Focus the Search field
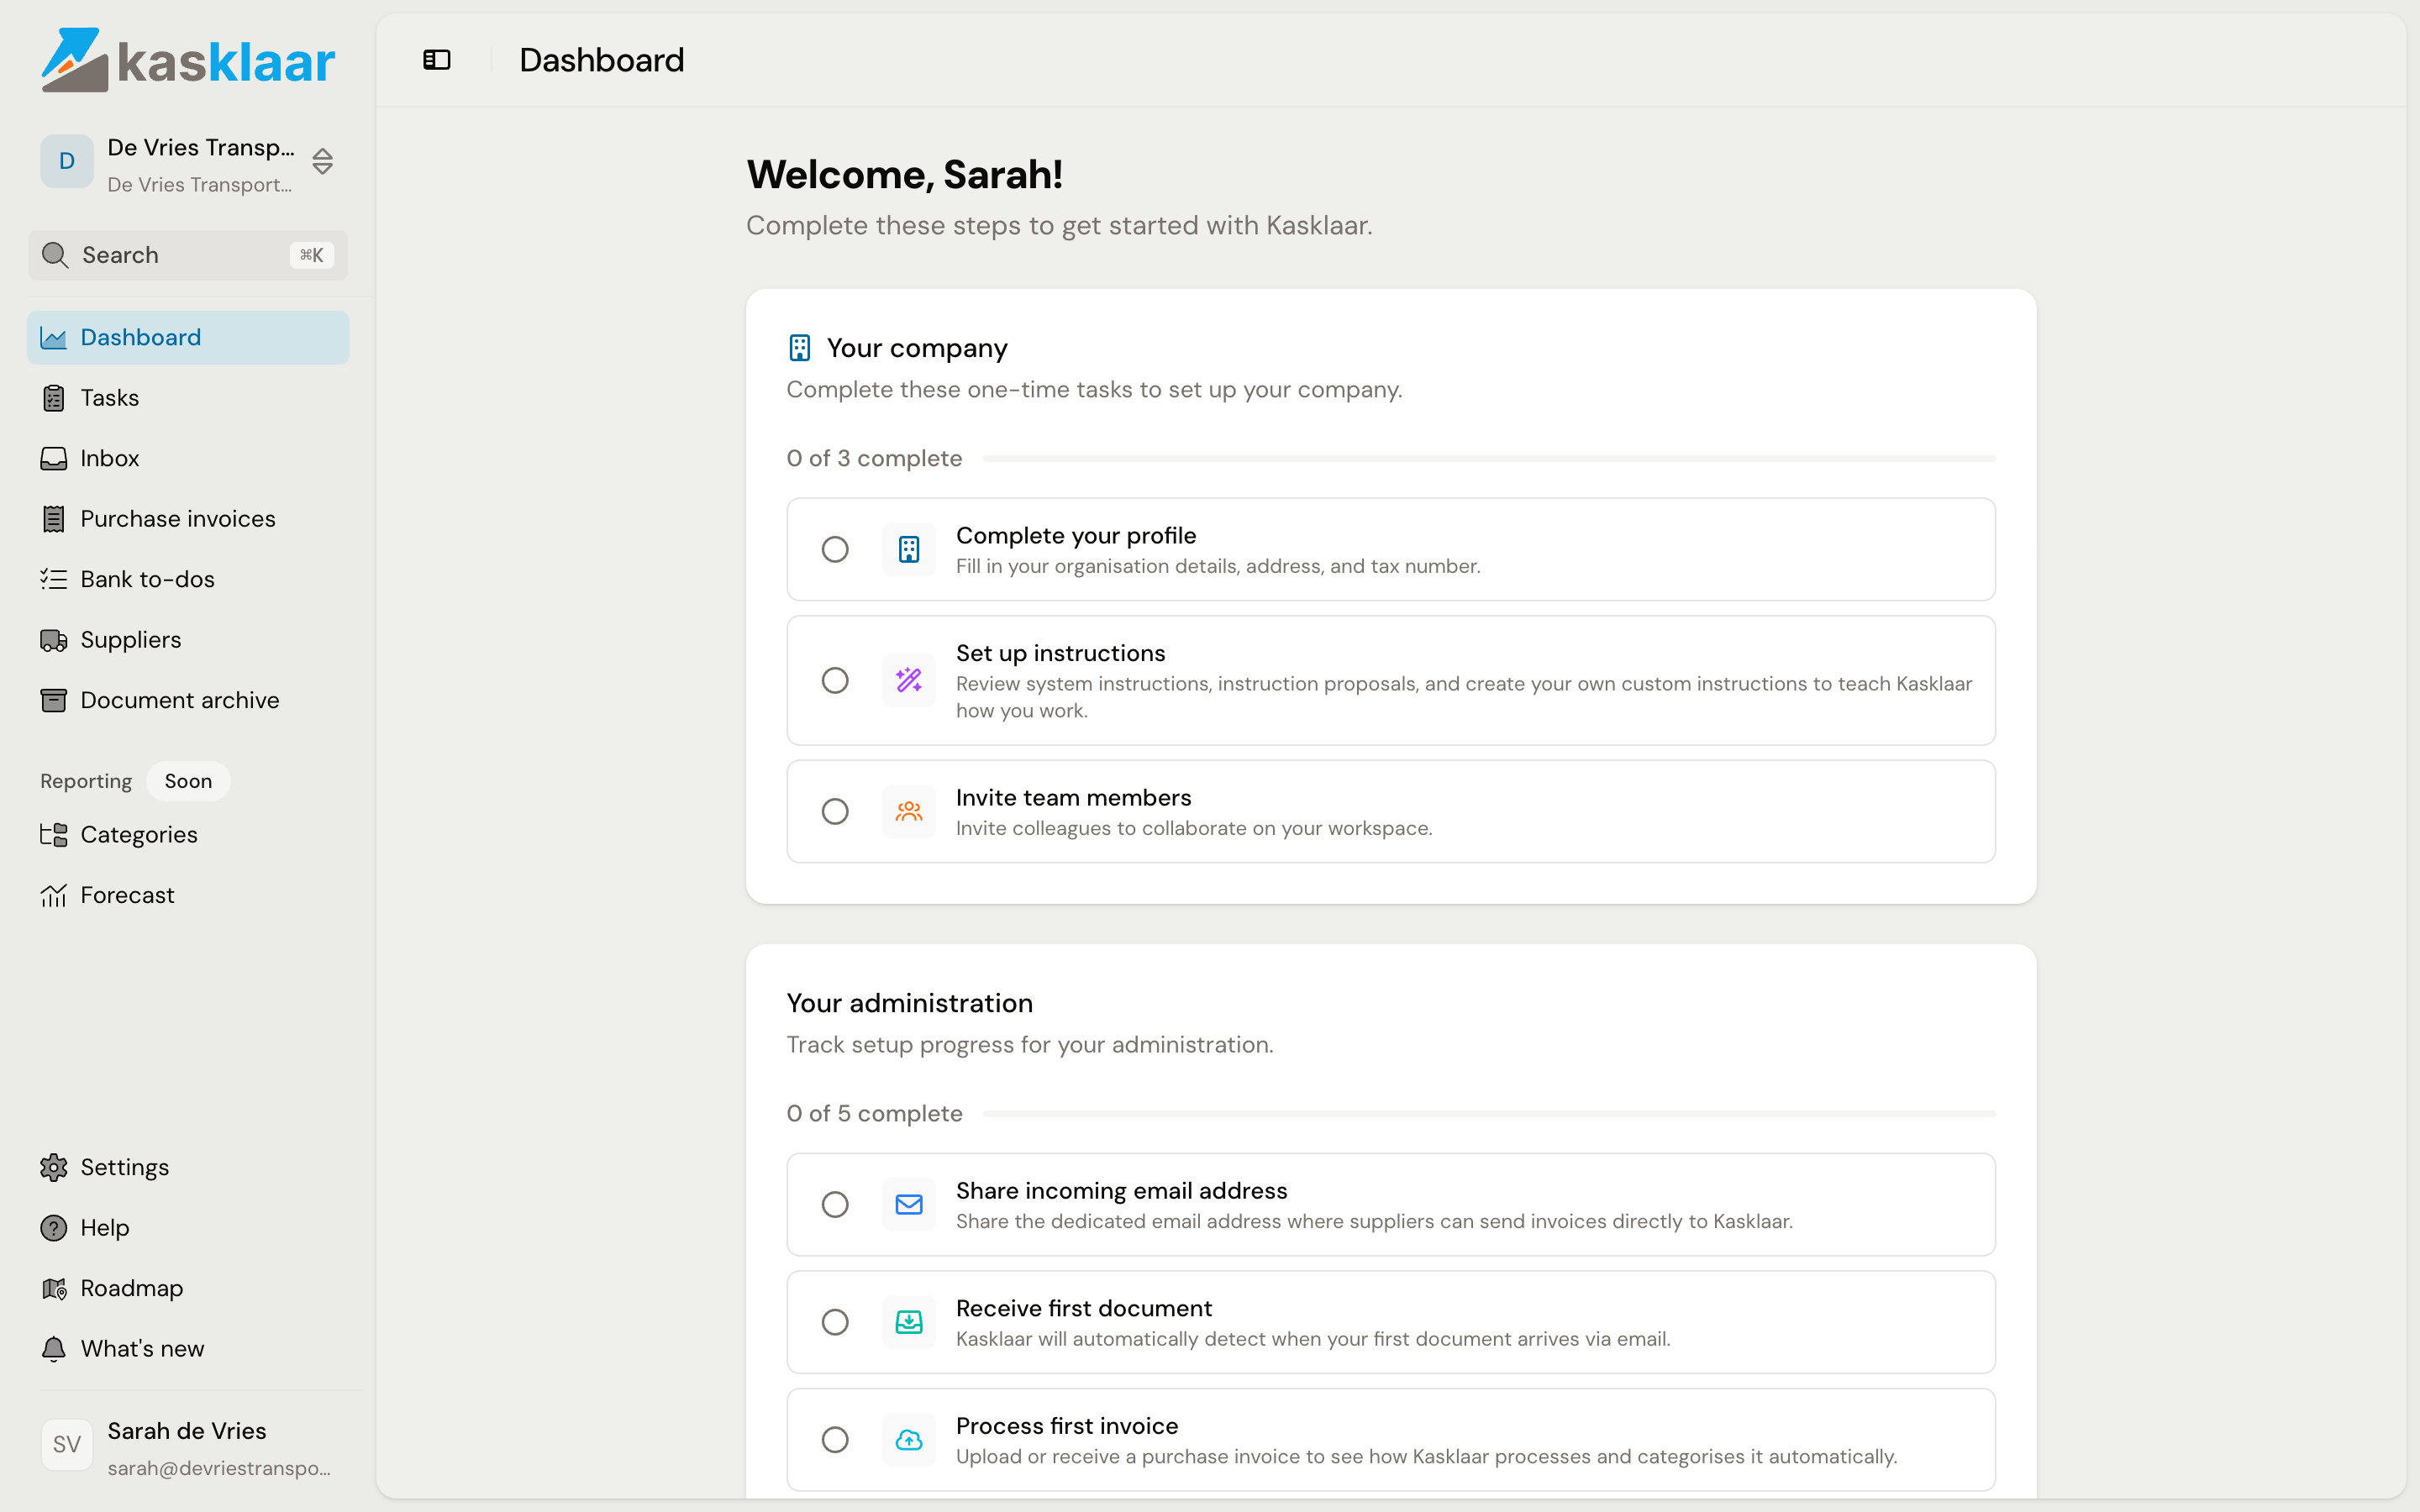The height and width of the screenshot is (1512, 2420). (x=188, y=255)
